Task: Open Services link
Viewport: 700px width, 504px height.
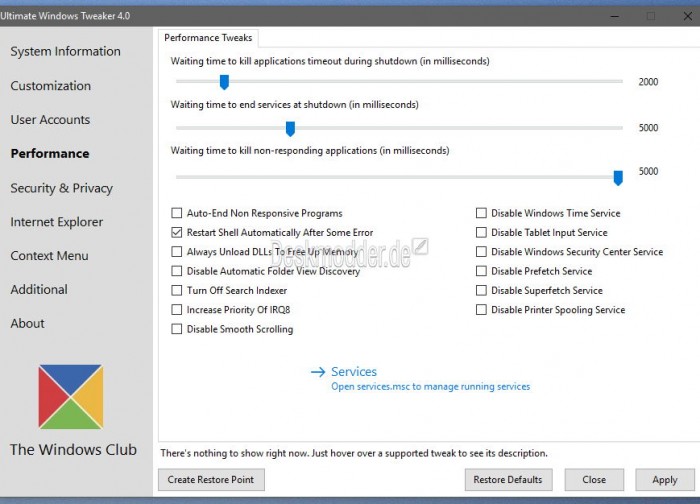Action: (354, 371)
